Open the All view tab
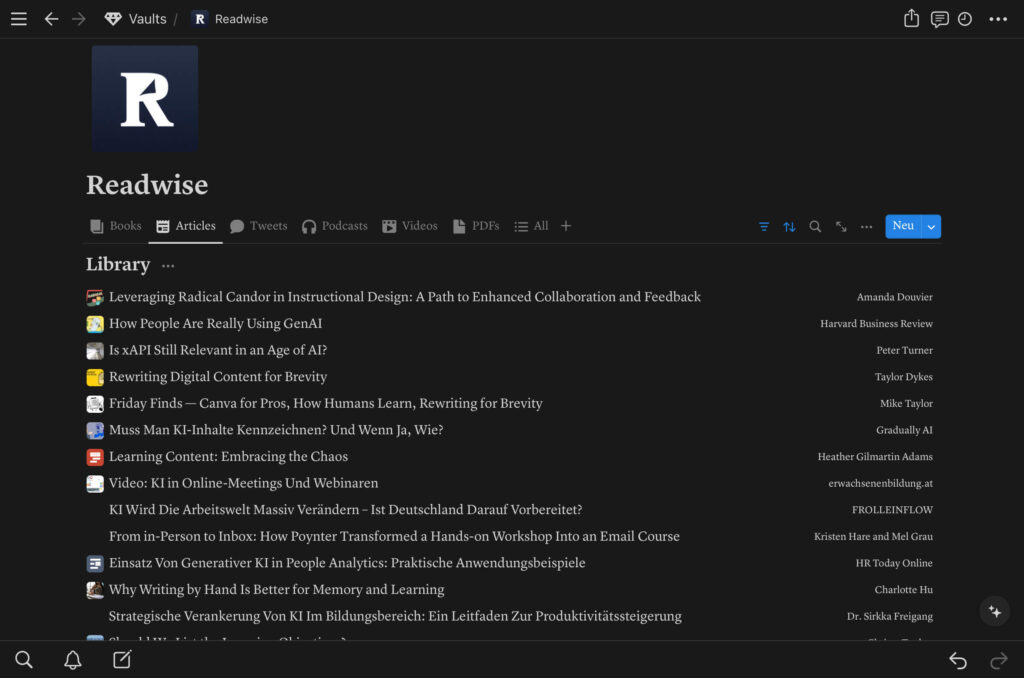Viewport: 1024px width, 678px height. 531,226
